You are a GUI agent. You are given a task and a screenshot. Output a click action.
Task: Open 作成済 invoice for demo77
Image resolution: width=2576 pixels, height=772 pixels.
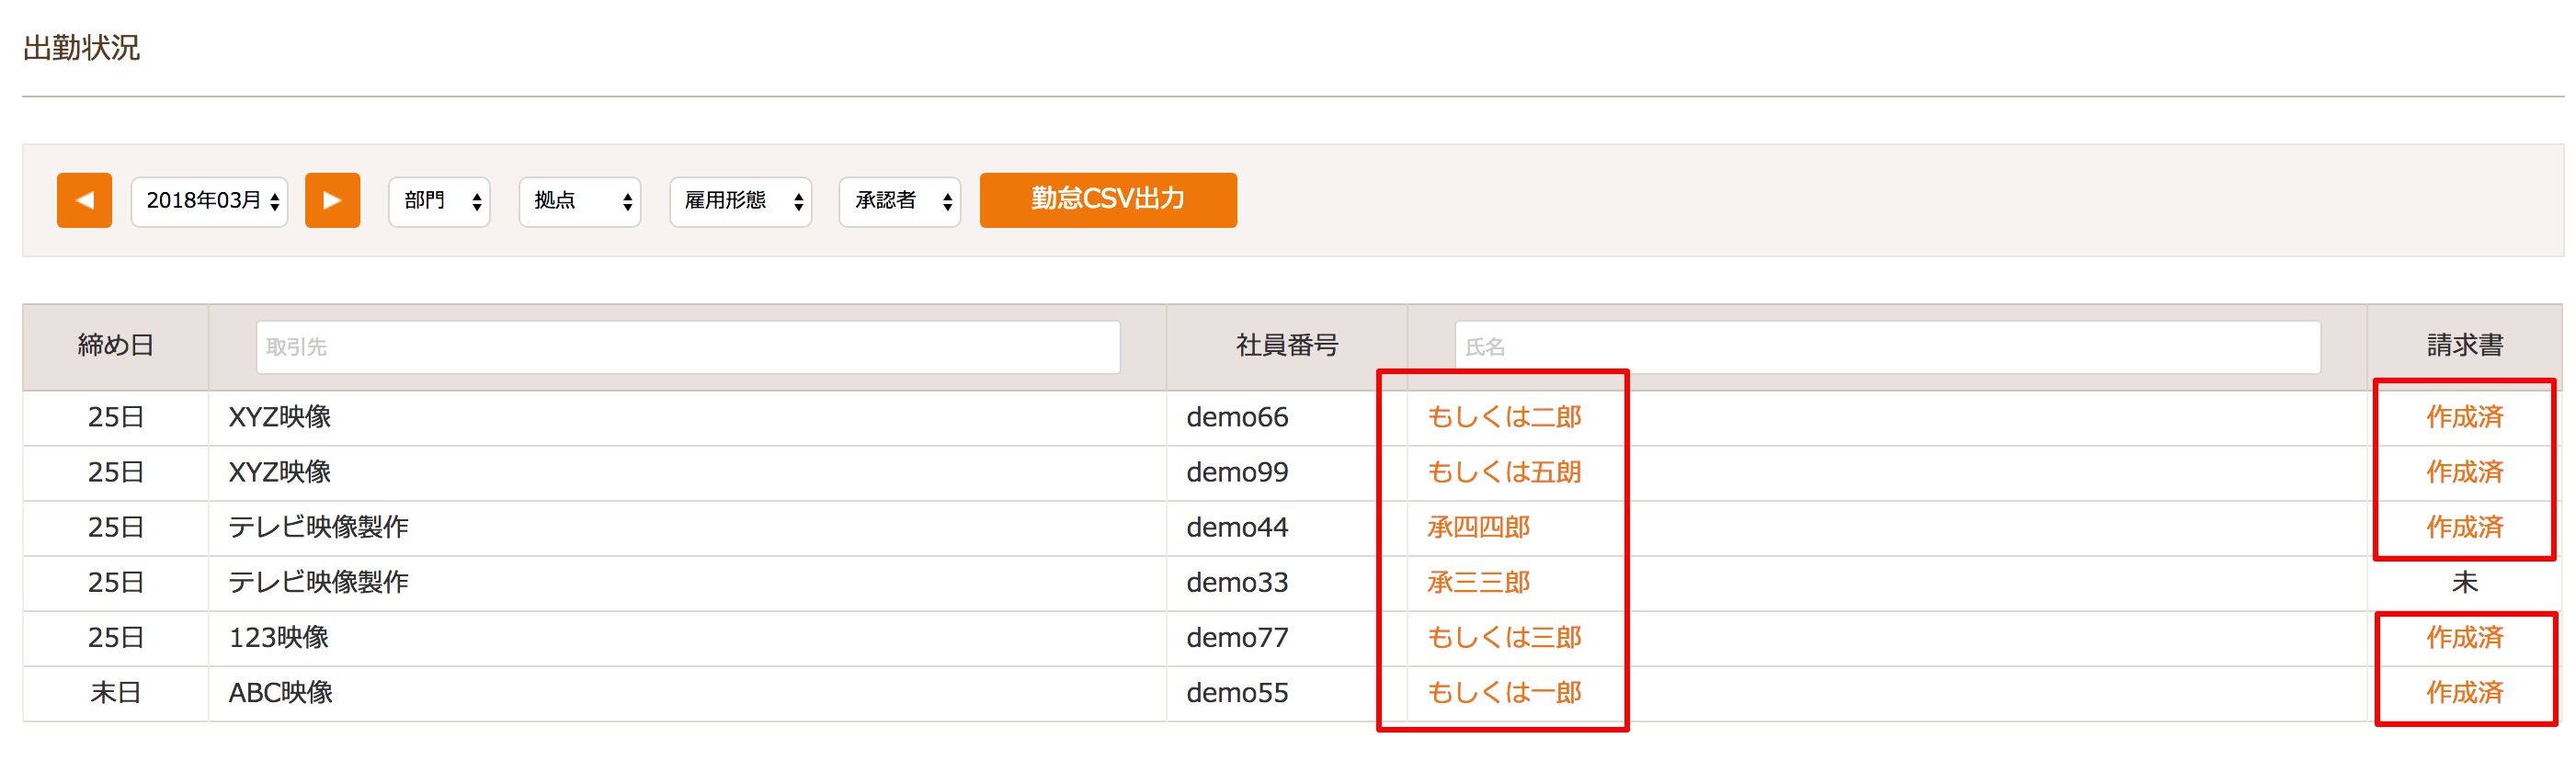(2464, 637)
